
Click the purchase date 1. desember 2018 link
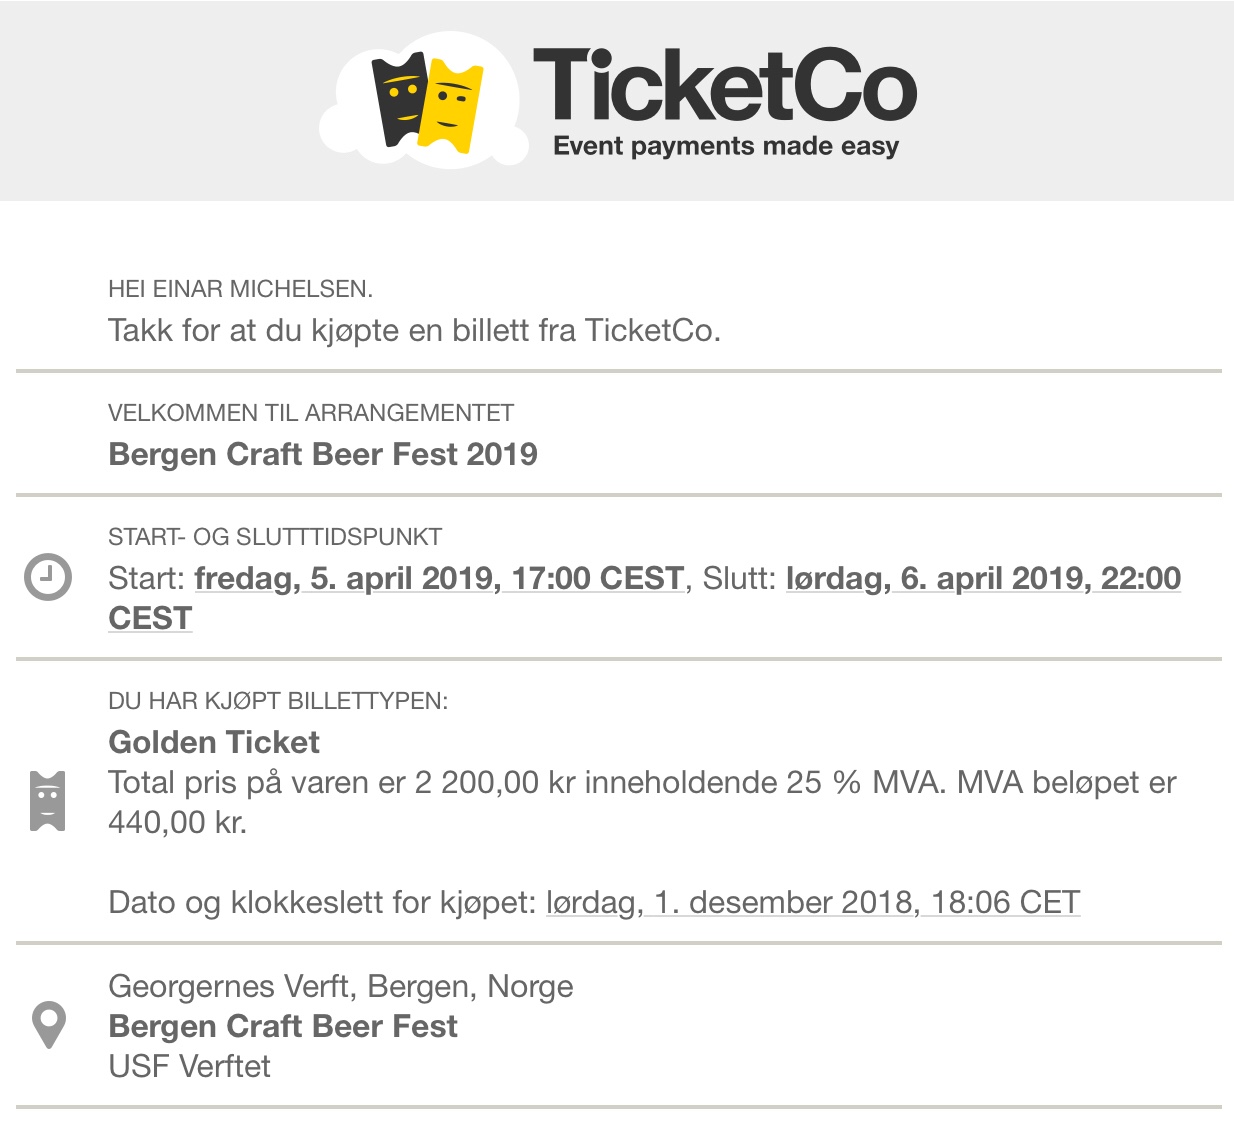click(x=813, y=902)
